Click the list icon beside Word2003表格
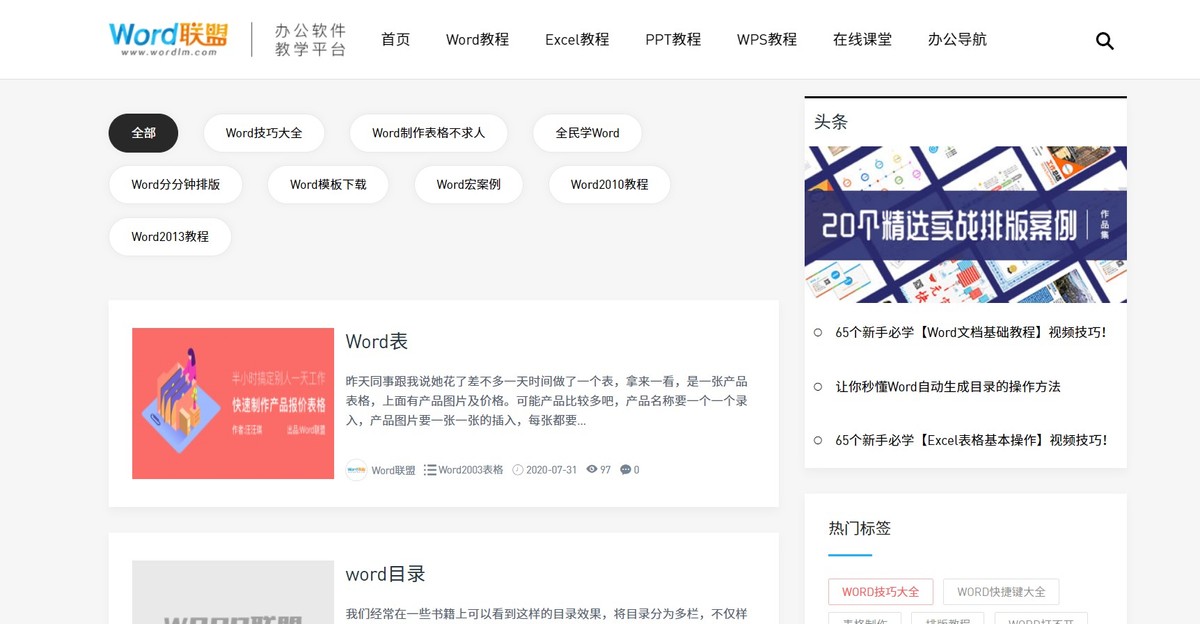The image size is (1200, 624). coord(429,469)
